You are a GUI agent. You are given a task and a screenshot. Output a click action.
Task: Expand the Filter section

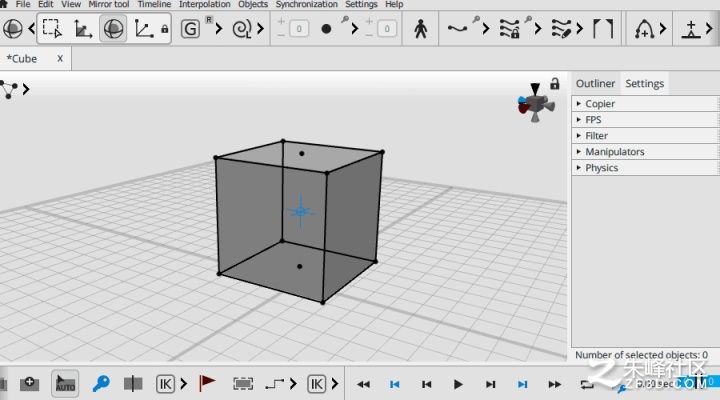[x=644, y=136]
